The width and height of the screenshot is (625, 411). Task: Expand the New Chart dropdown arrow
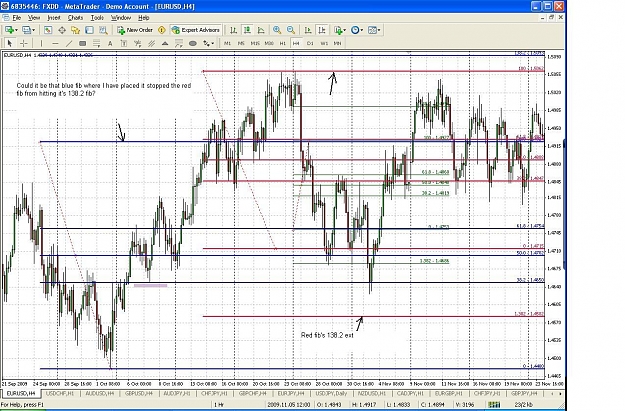[16, 30]
